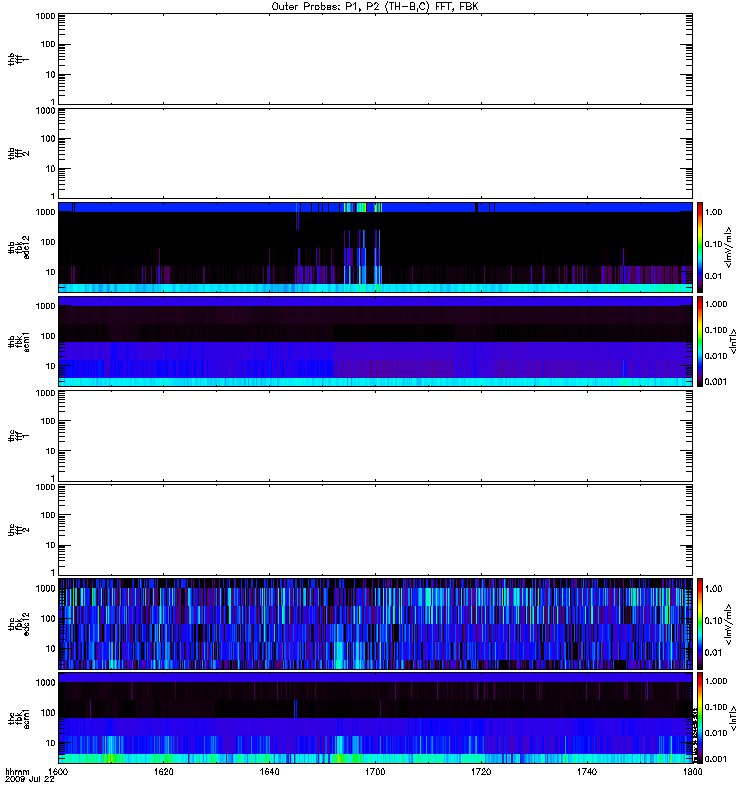The image size is (750, 800).
Task: Click the empty 'thc fff 2' spectrogram panel
Action: tap(375, 530)
